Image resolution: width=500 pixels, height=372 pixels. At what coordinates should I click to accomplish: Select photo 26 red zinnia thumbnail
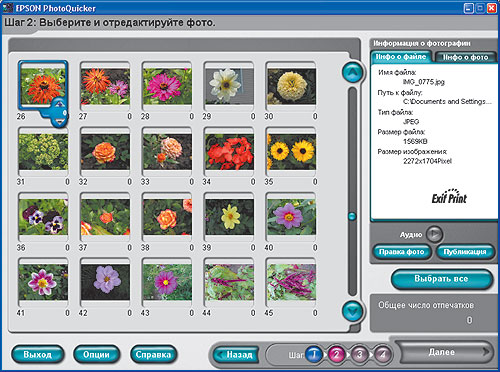[43, 85]
